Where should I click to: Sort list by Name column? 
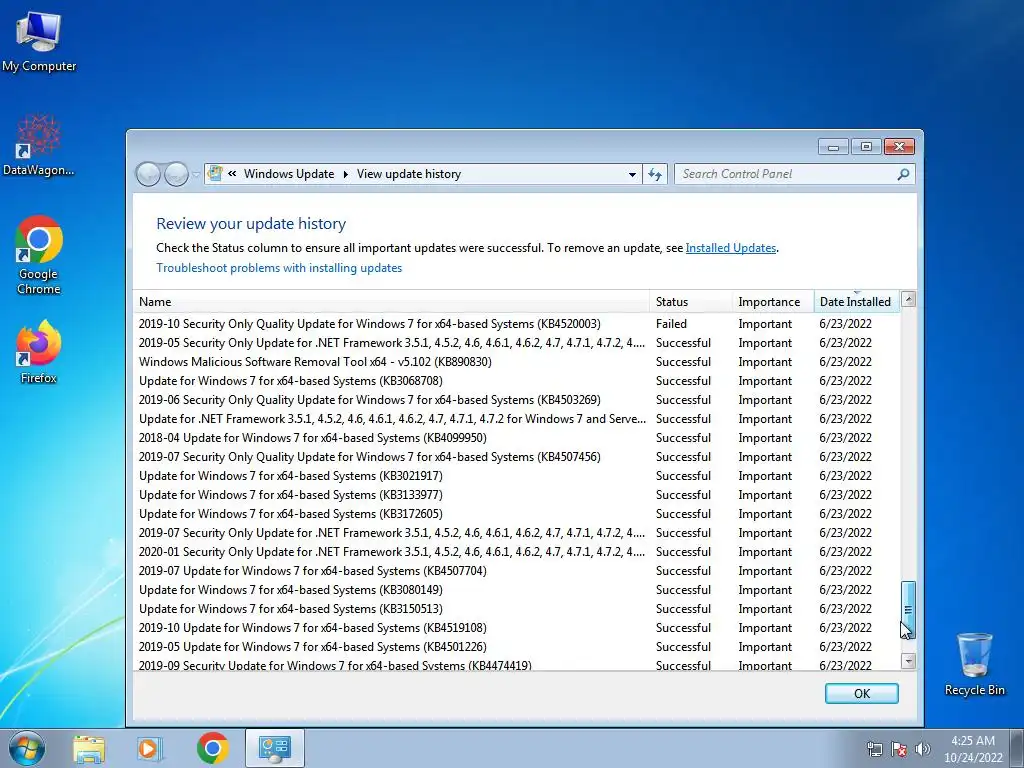[x=392, y=302]
